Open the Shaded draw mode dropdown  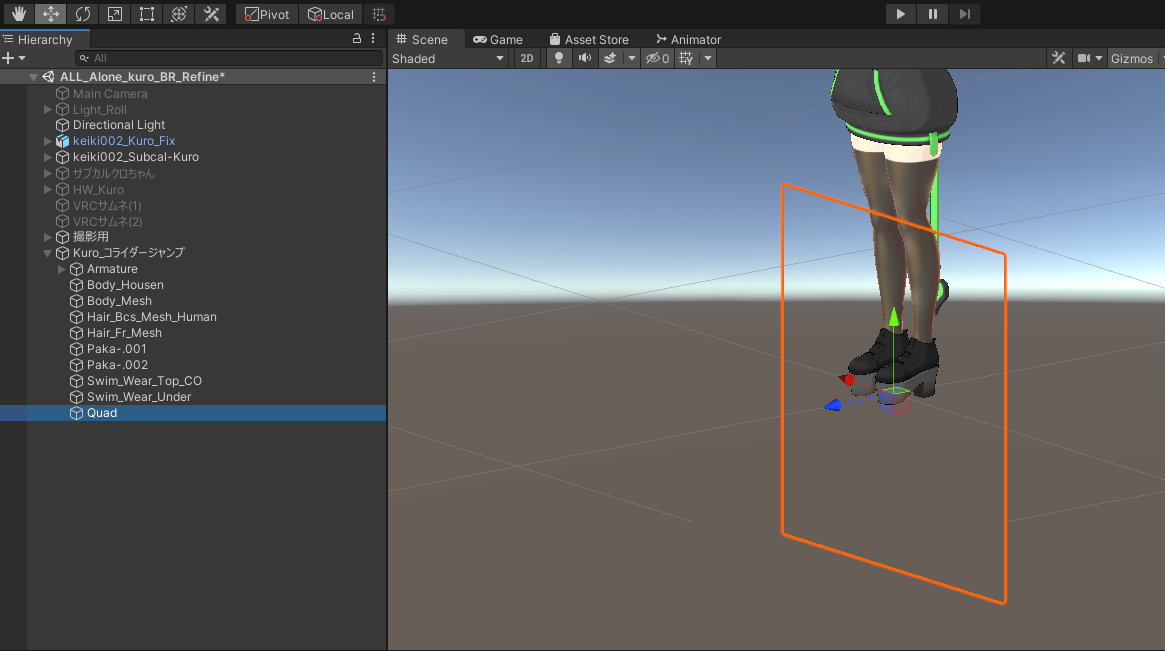pos(449,59)
